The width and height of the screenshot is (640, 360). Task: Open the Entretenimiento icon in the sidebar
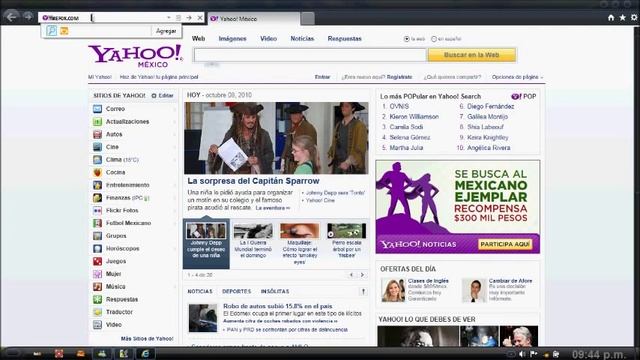(x=97, y=185)
